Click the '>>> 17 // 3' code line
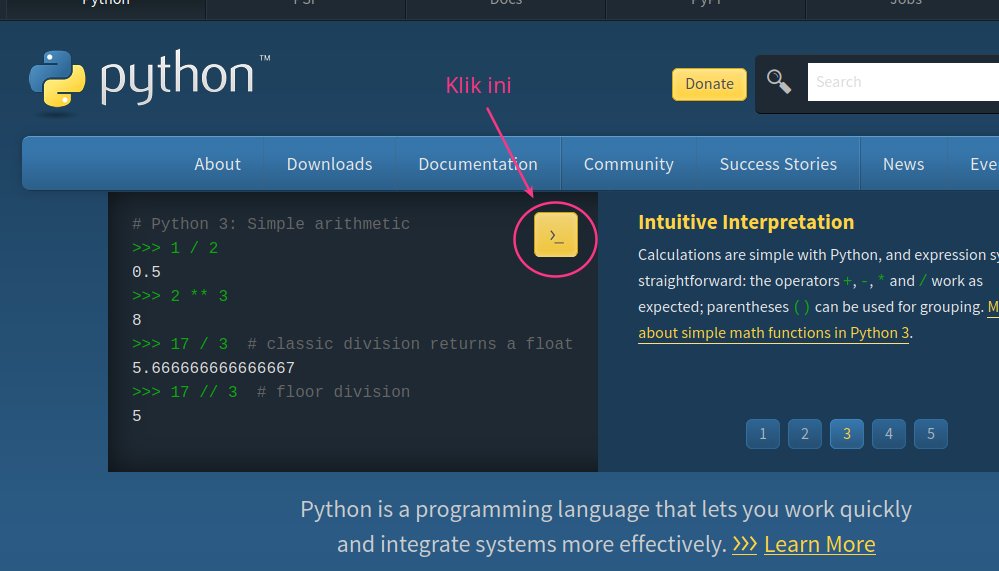The image size is (999, 571). coord(185,392)
